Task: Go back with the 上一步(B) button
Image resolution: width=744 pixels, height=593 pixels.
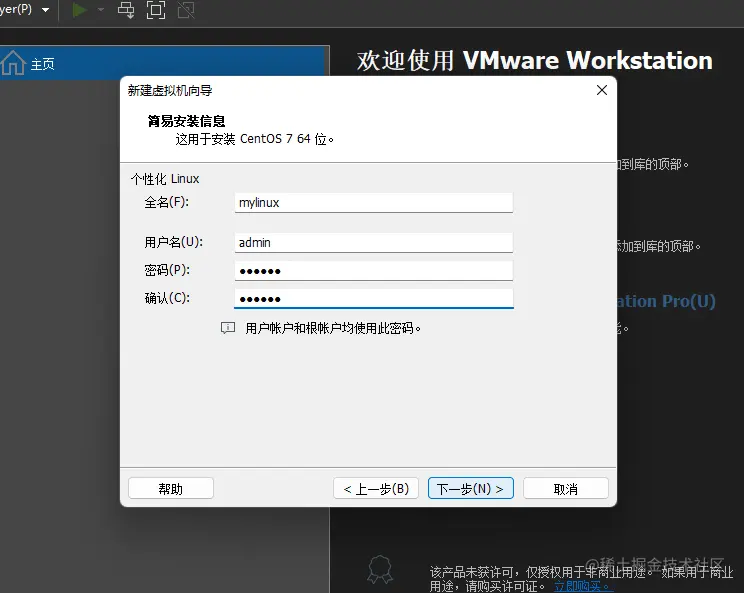Action: 376,488
